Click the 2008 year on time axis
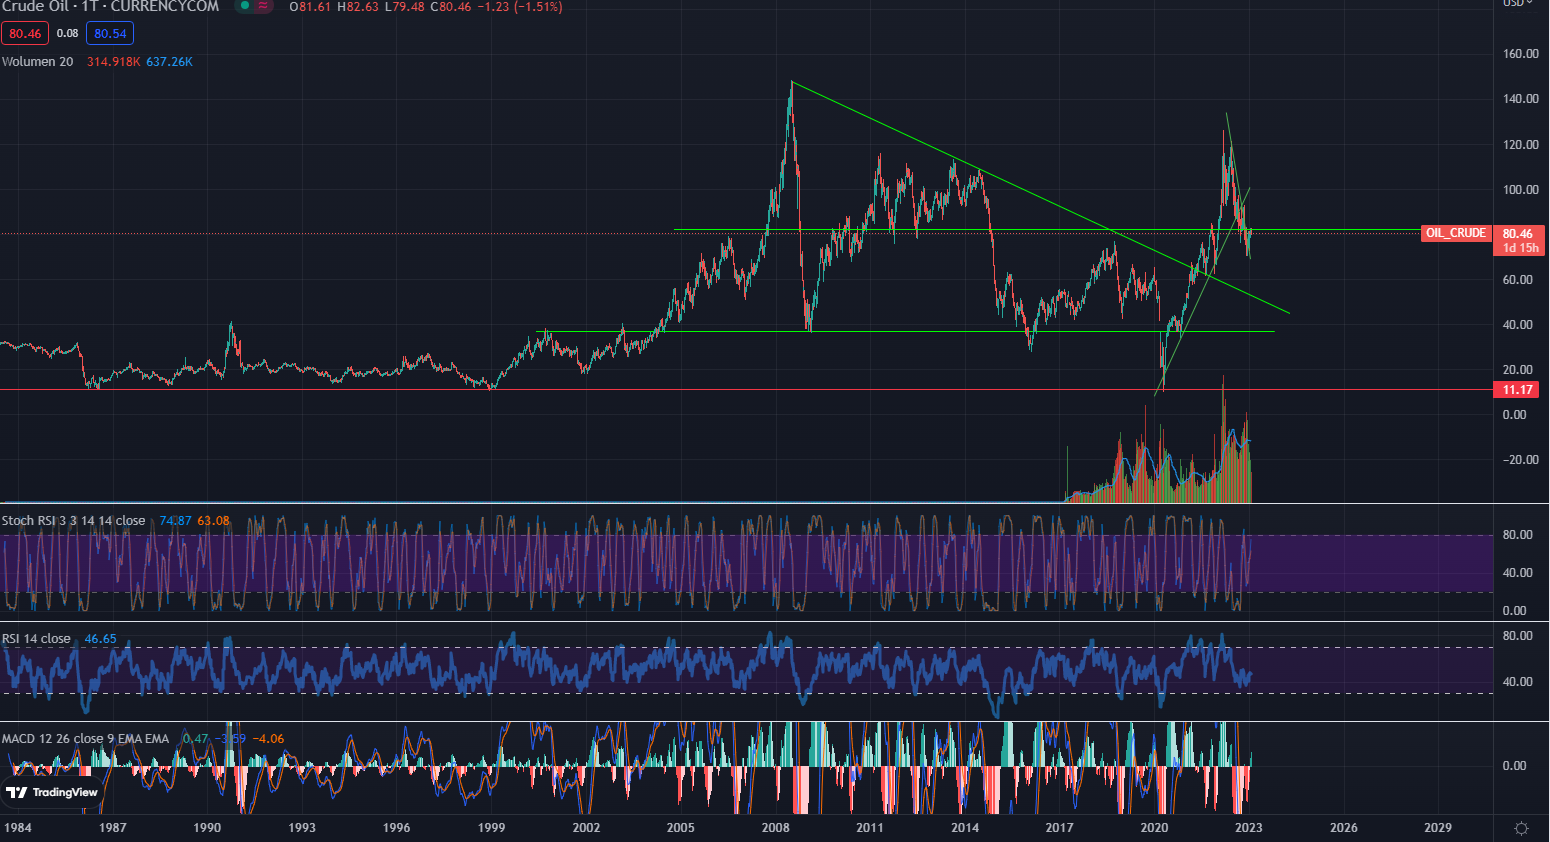Viewport: 1550px width, 842px height. (775, 828)
